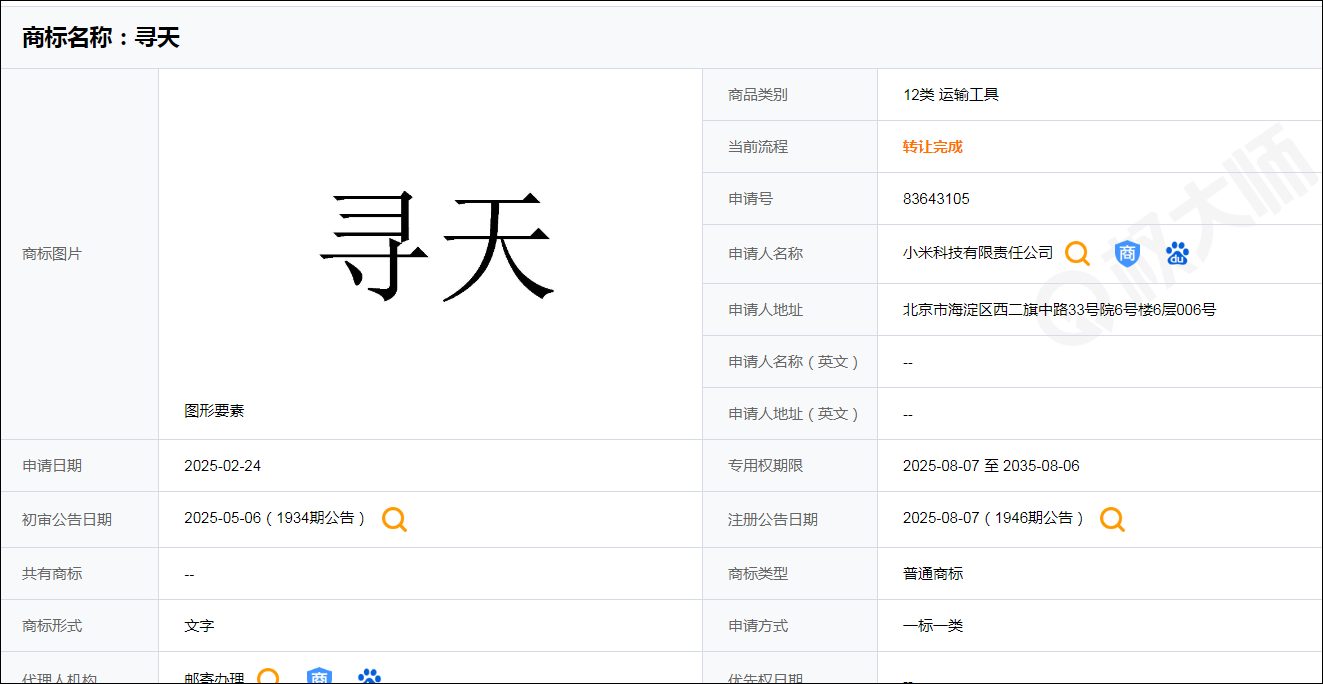Click the 商标图片 row label
The height and width of the screenshot is (684, 1323).
coord(52,254)
